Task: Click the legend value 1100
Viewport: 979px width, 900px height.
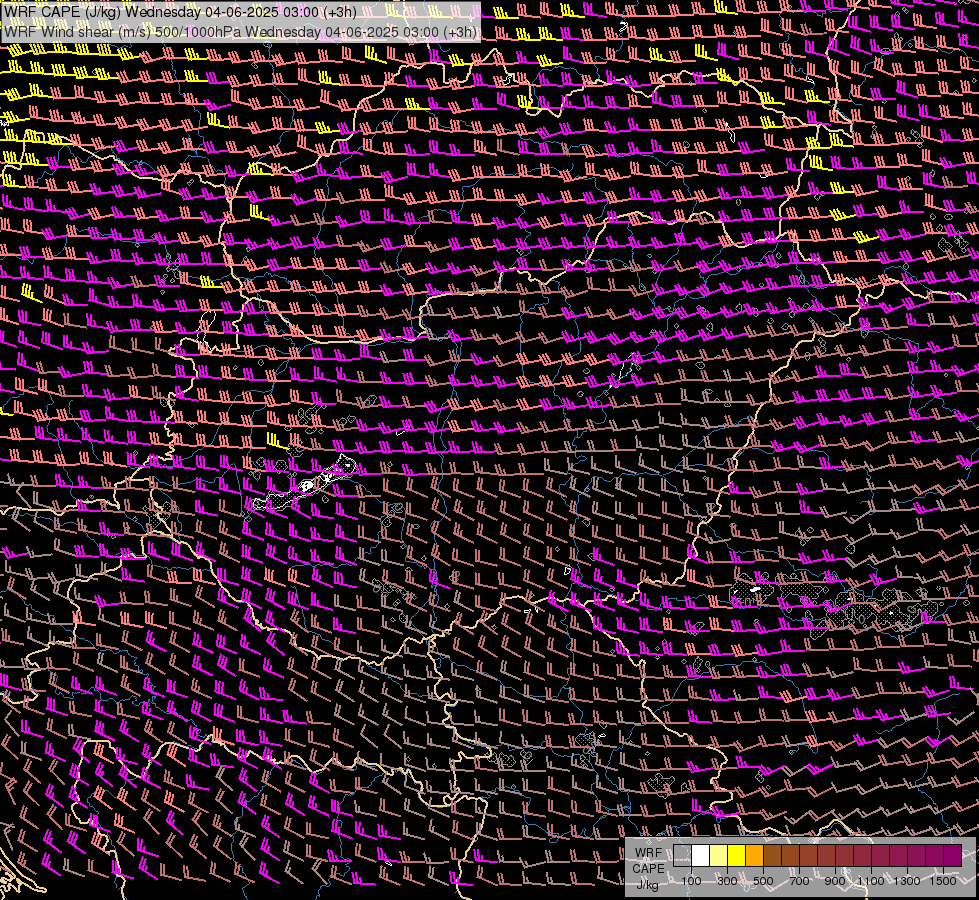Action: [870, 881]
